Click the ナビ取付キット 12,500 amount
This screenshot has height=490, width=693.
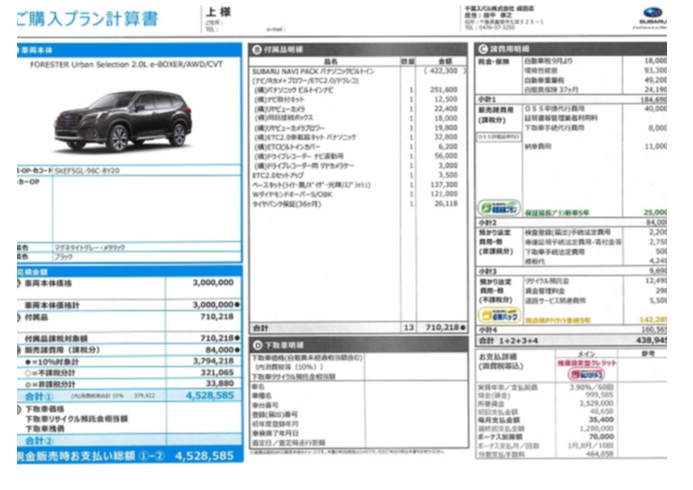pos(446,99)
